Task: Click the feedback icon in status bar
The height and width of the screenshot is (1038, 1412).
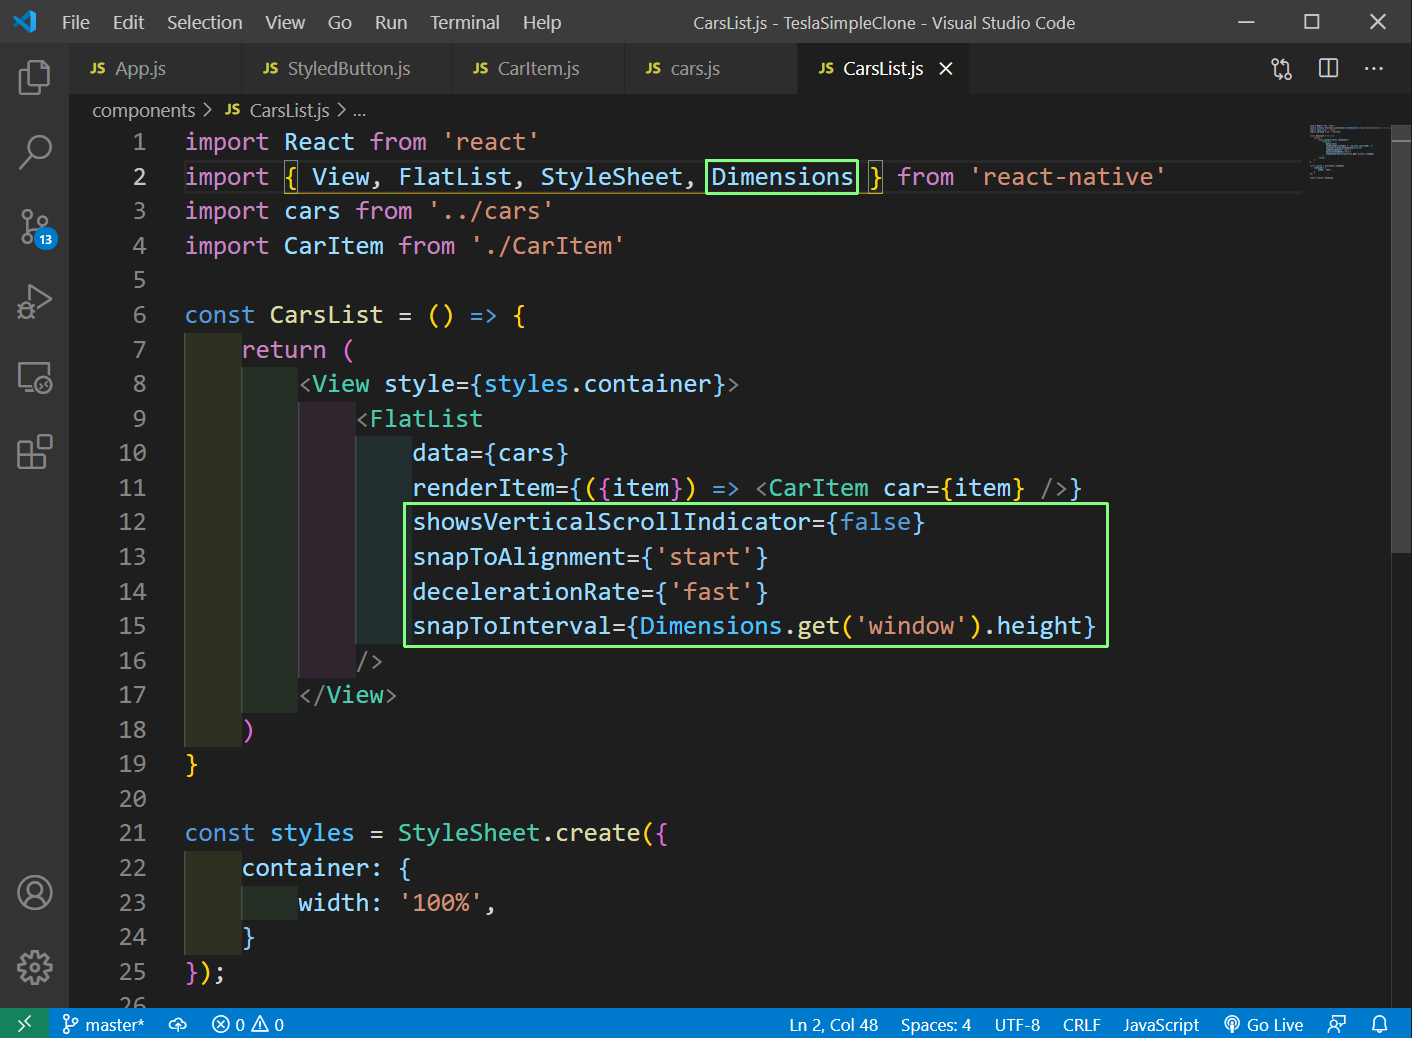Action: (x=1336, y=1024)
